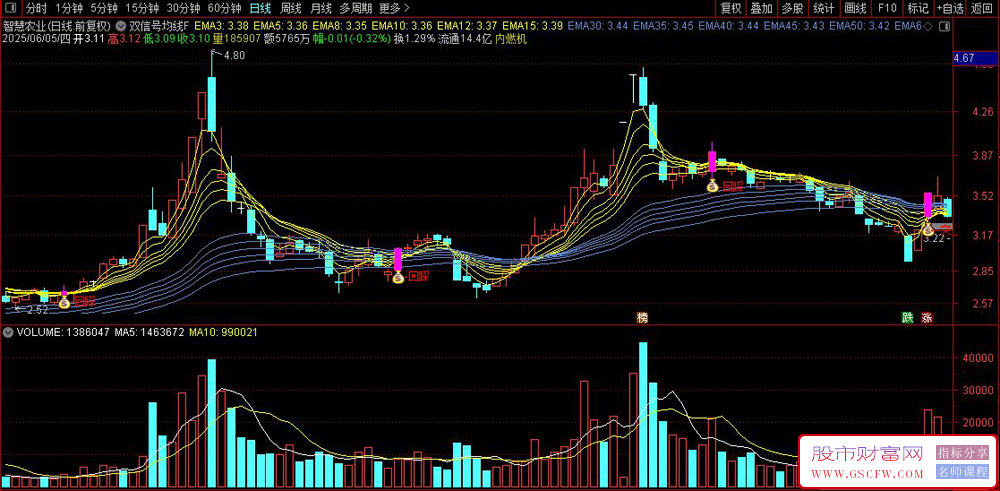Click the EMA12: 3.37 value

pyautogui.click(x=467, y=26)
